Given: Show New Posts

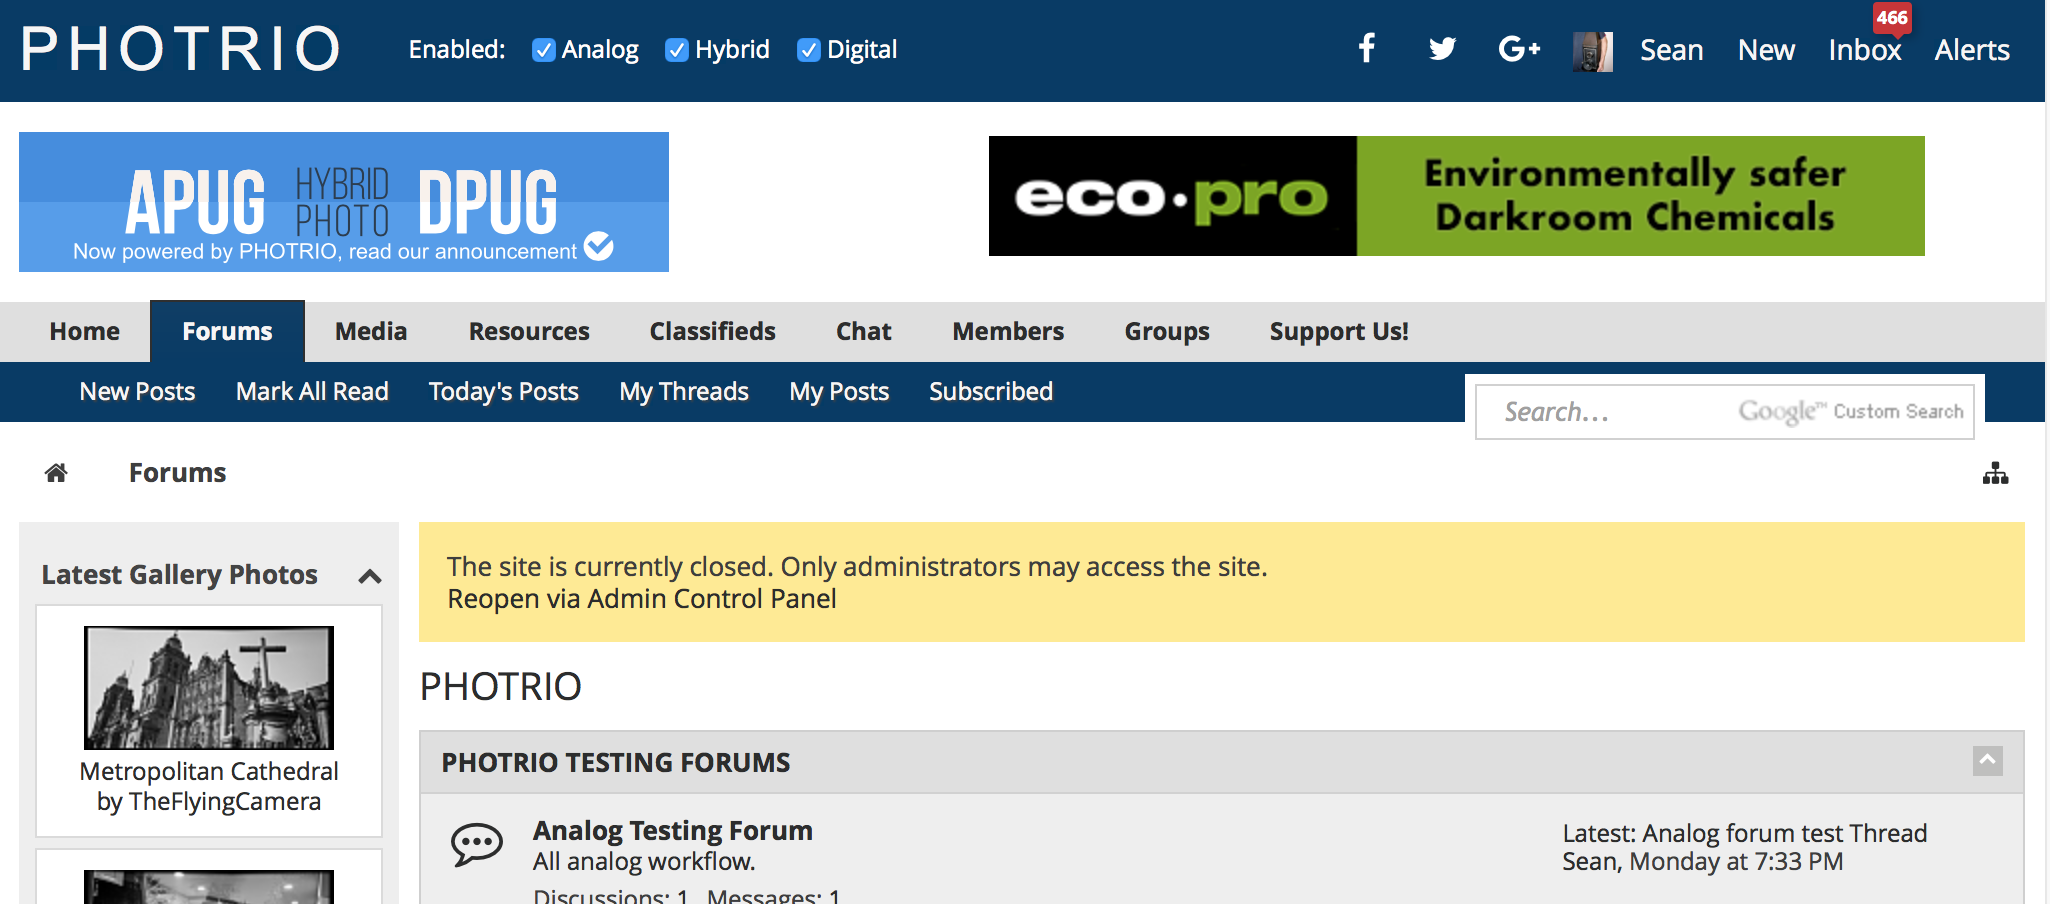Looking at the screenshot, I should (x=137, y=391).
